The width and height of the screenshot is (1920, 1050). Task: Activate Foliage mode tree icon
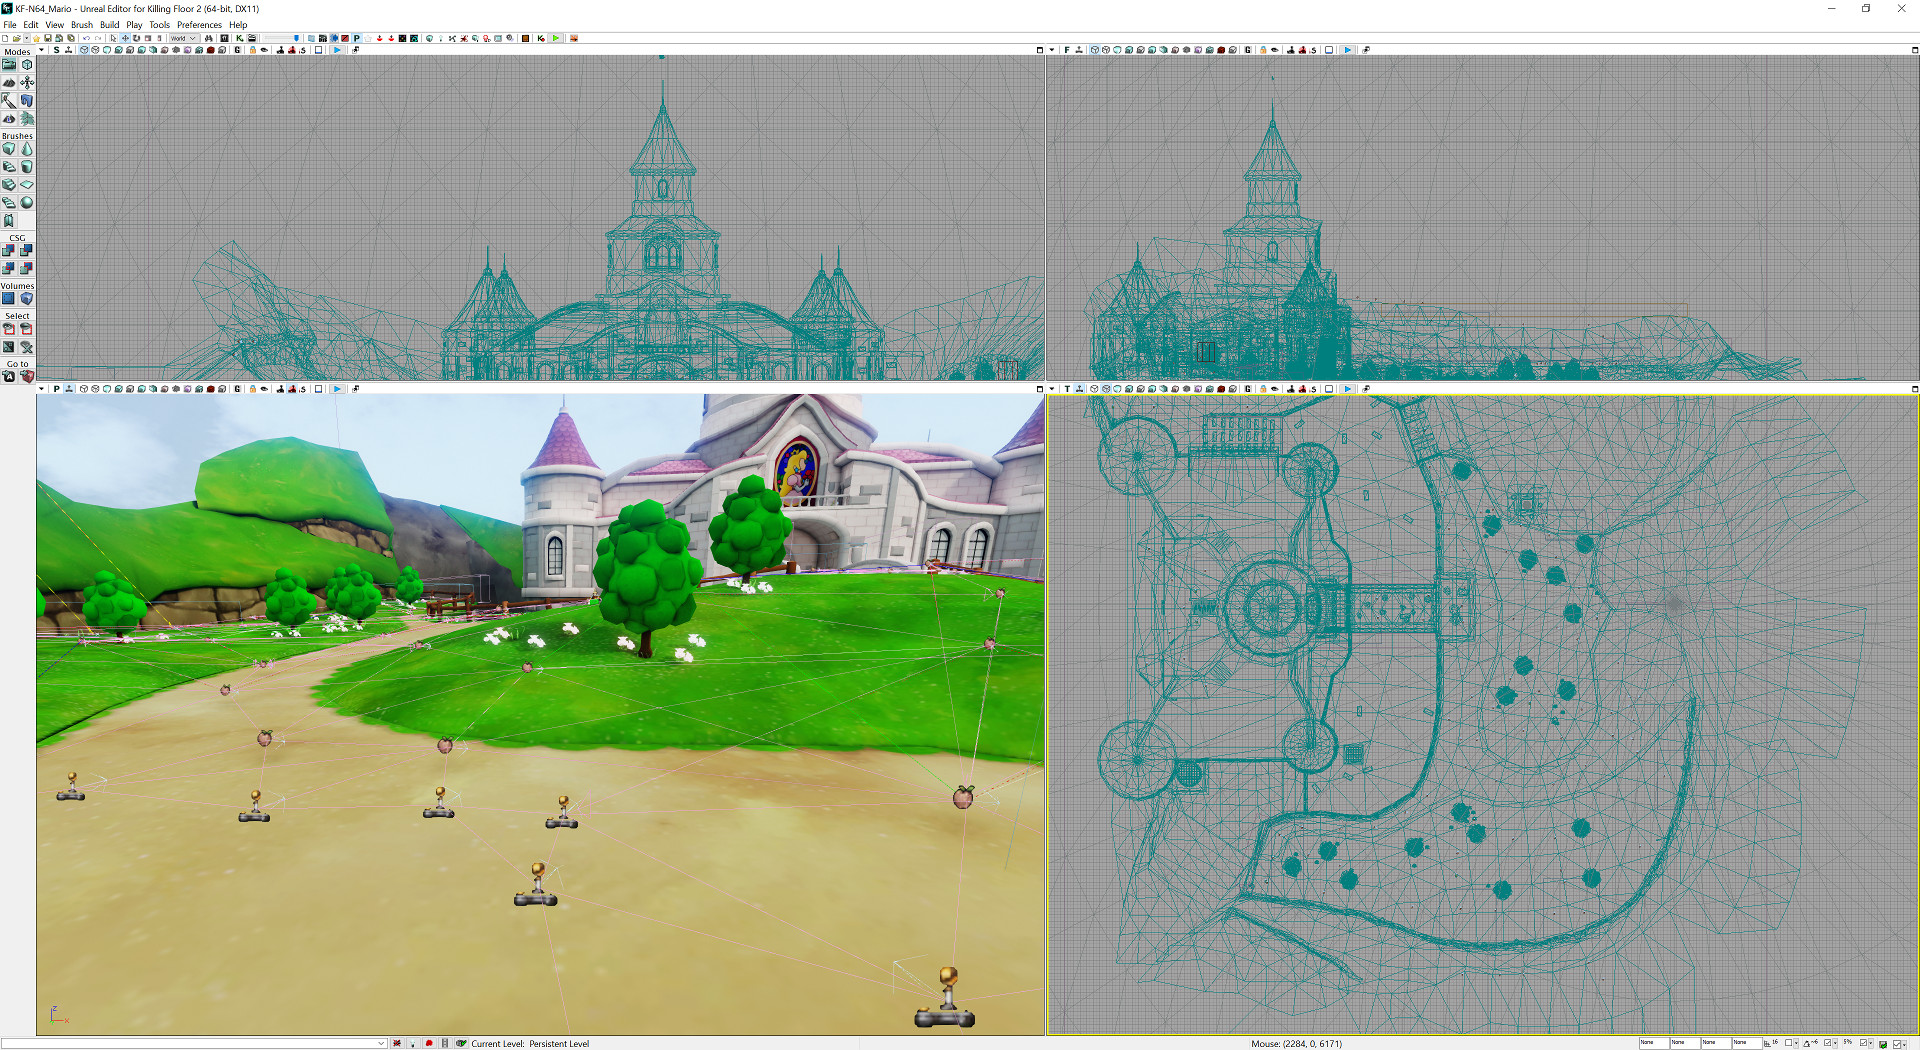click(x=27, y=119)
